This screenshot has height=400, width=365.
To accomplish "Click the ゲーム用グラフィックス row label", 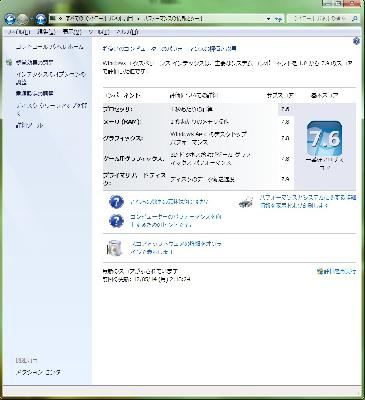I will click(x=134, y=159).
